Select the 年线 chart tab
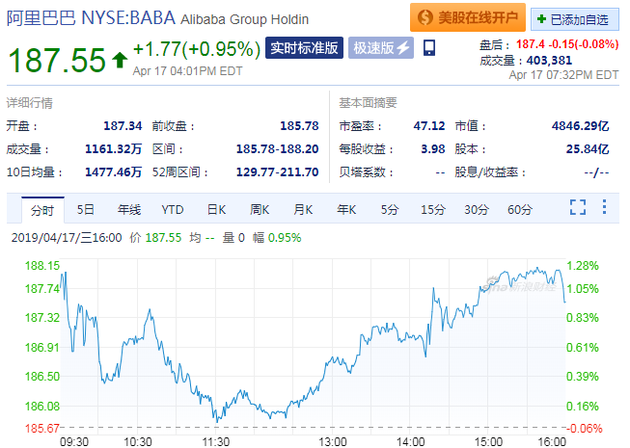Image resolution: width=630 pixels, height=448 pixels. [129, 209]
